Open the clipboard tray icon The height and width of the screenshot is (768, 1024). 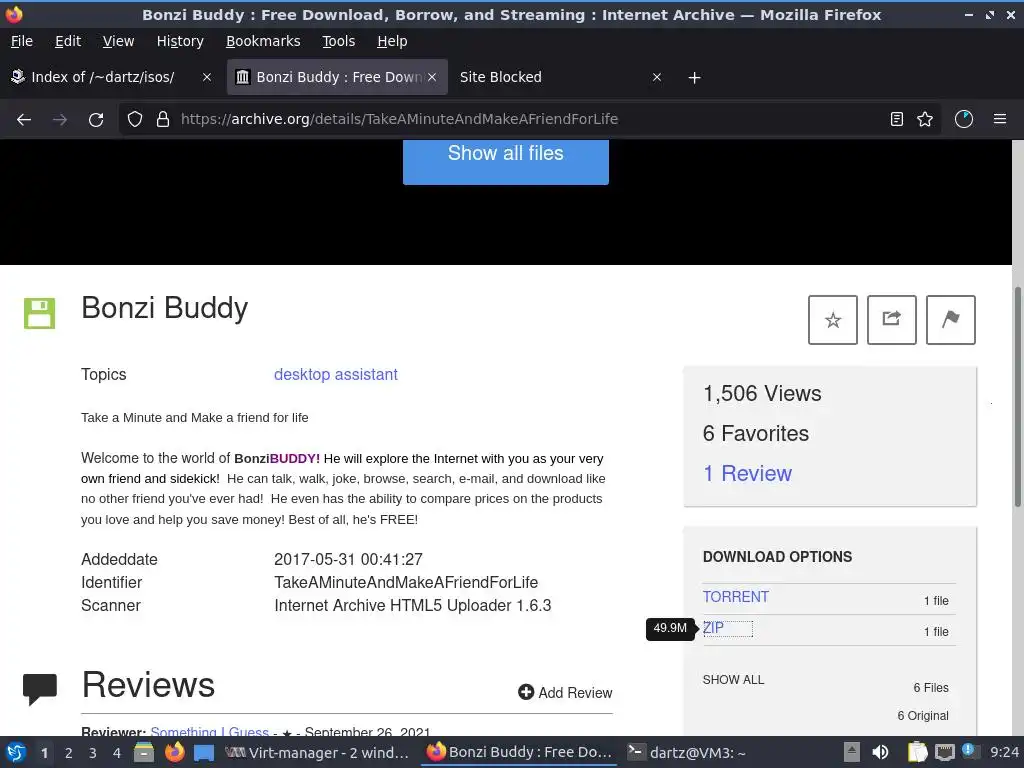tap(918, 752)
